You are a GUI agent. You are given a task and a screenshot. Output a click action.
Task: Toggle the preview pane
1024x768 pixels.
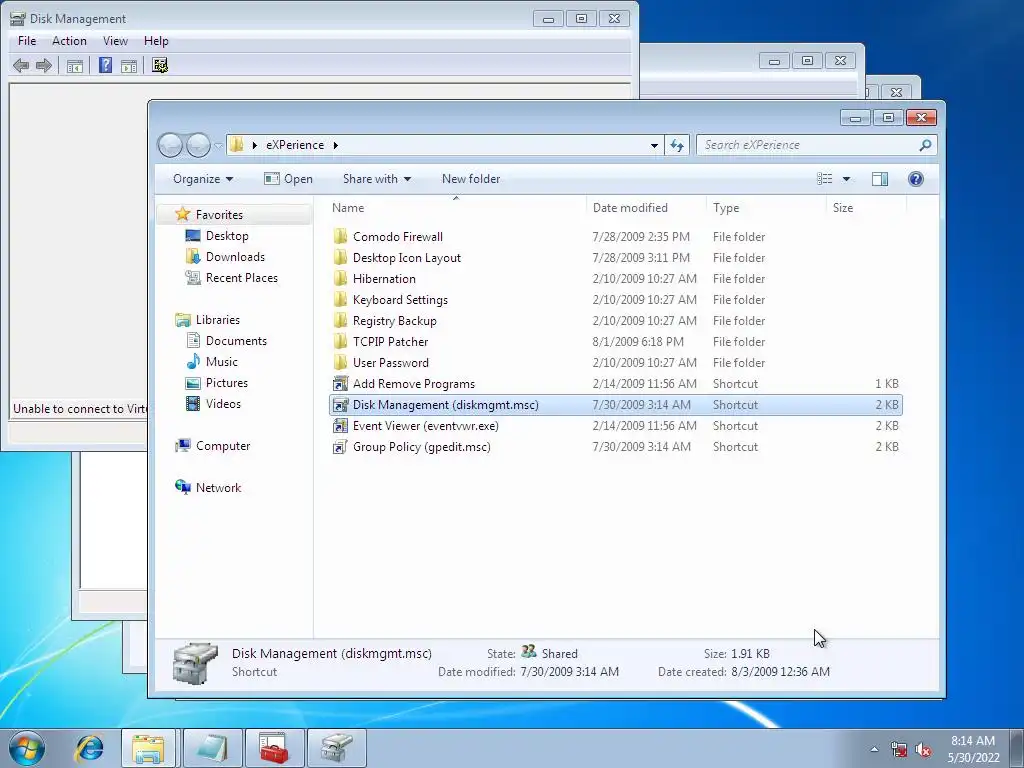click(x=880, y=179)
